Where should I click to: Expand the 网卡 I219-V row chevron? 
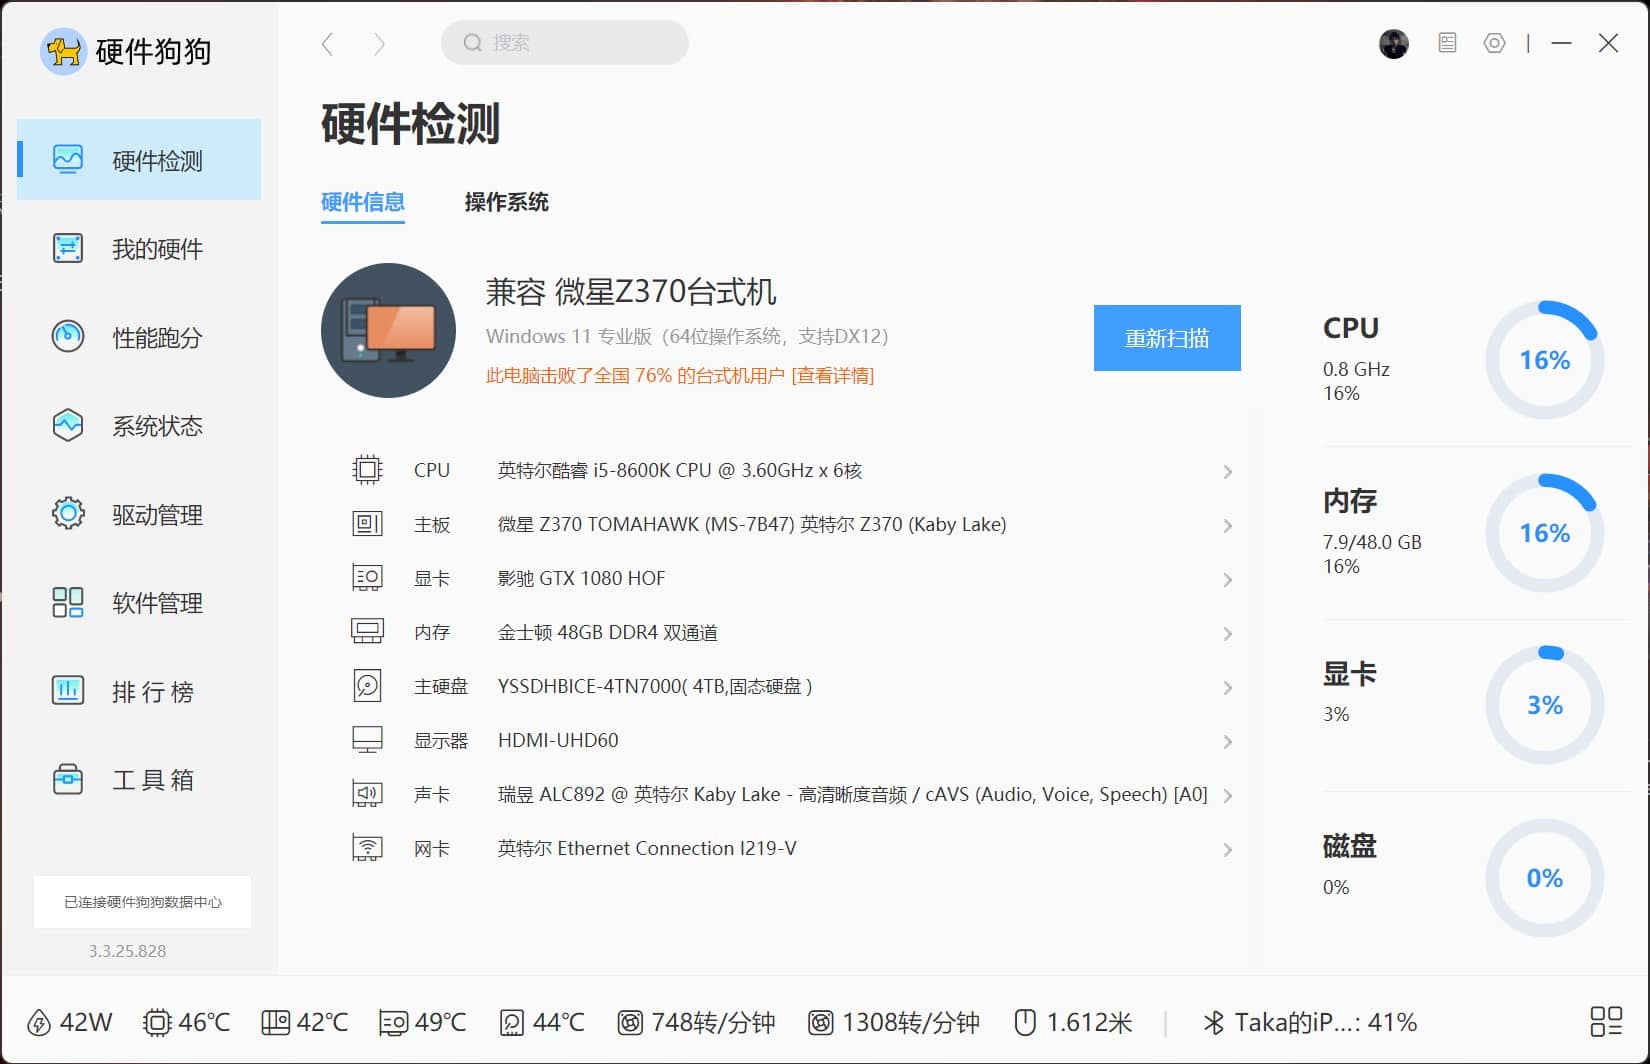1227,849
